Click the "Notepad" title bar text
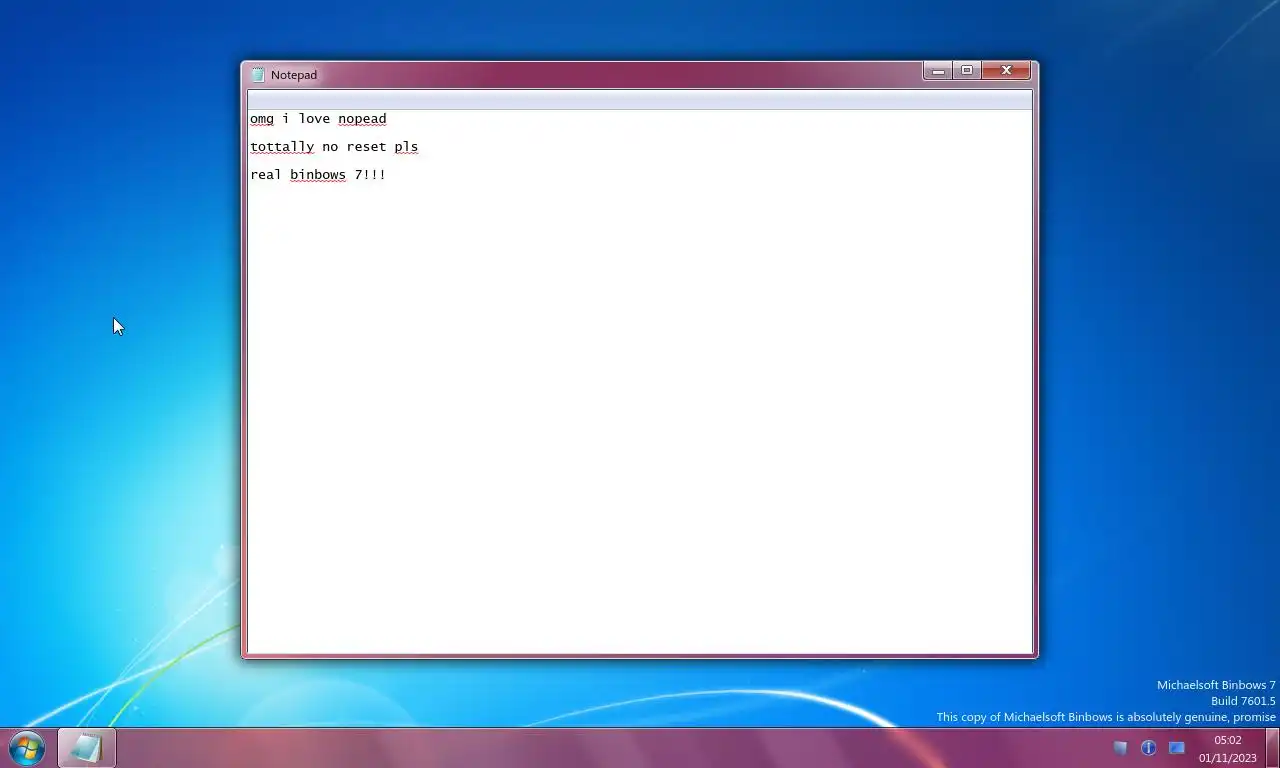 click(x=294, y=75)
